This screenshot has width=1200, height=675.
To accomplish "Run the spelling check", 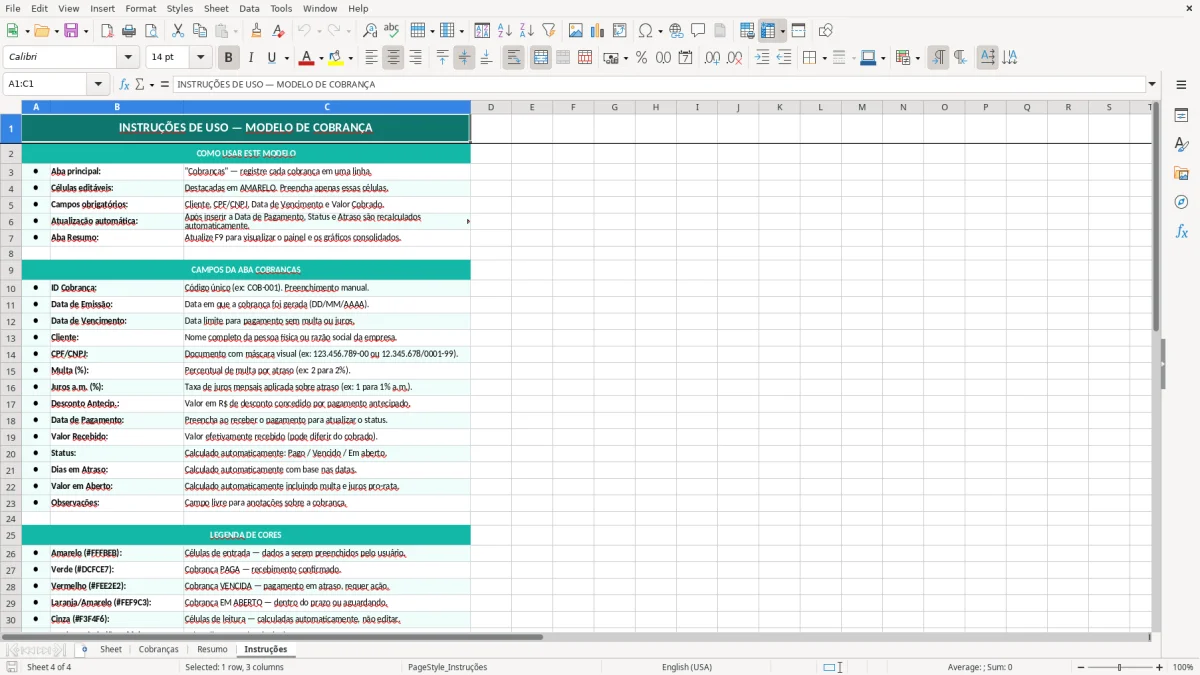I will pyautogui.click(x=391, y=31).
